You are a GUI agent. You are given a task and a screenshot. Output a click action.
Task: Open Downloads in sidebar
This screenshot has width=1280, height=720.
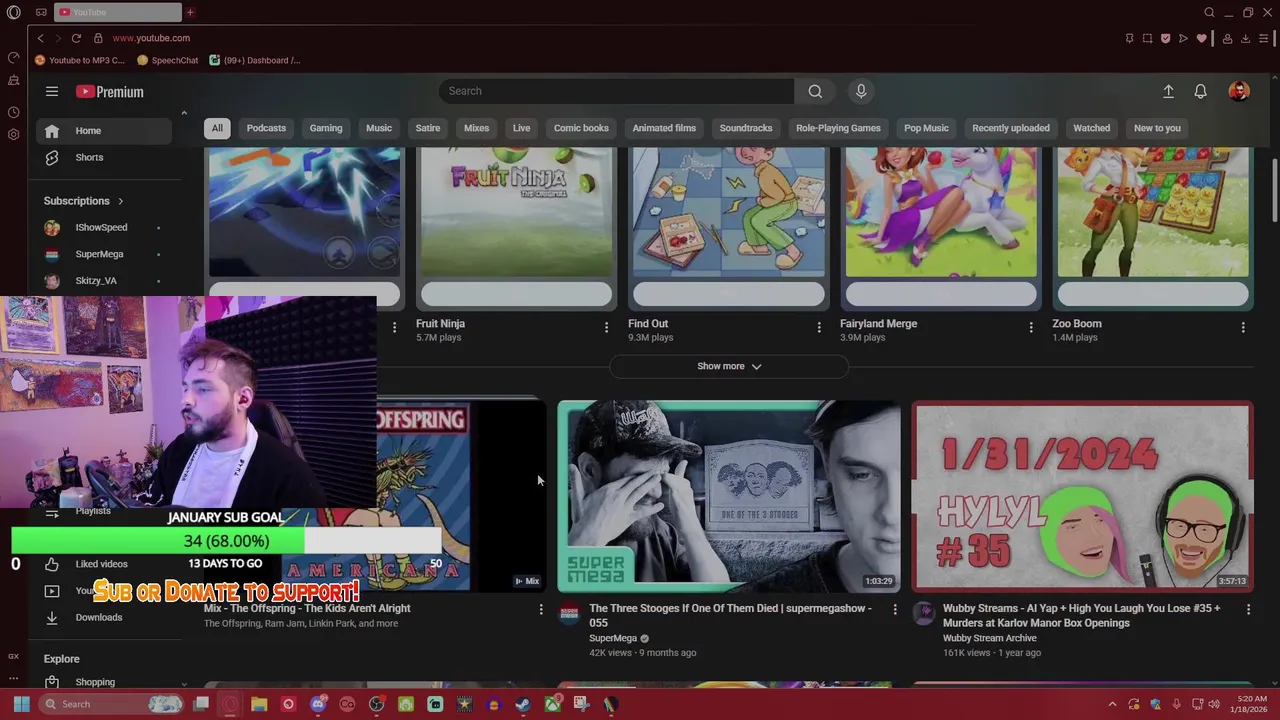point(104,617)
